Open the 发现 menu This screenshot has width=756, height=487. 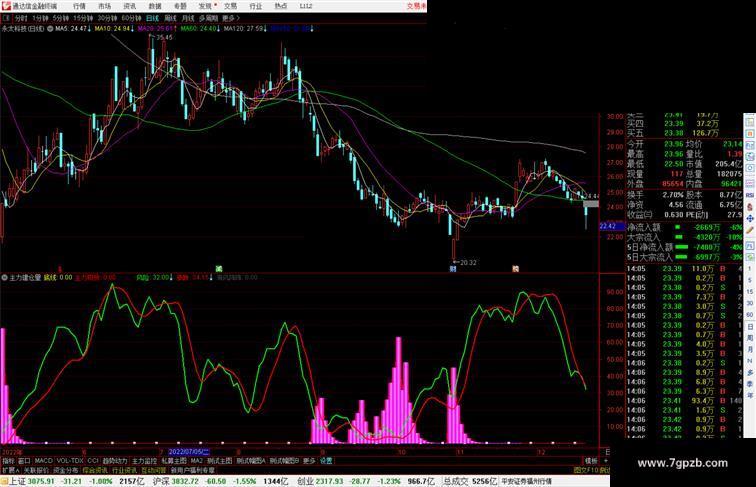(205, 6)
